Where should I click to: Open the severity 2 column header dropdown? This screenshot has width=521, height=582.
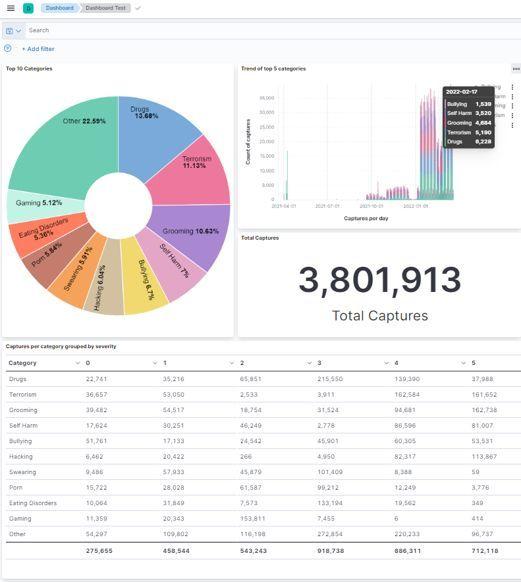[x=309, y=363]
